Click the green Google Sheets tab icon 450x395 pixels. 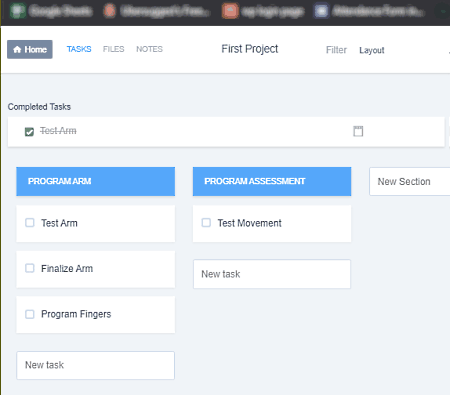18,11
